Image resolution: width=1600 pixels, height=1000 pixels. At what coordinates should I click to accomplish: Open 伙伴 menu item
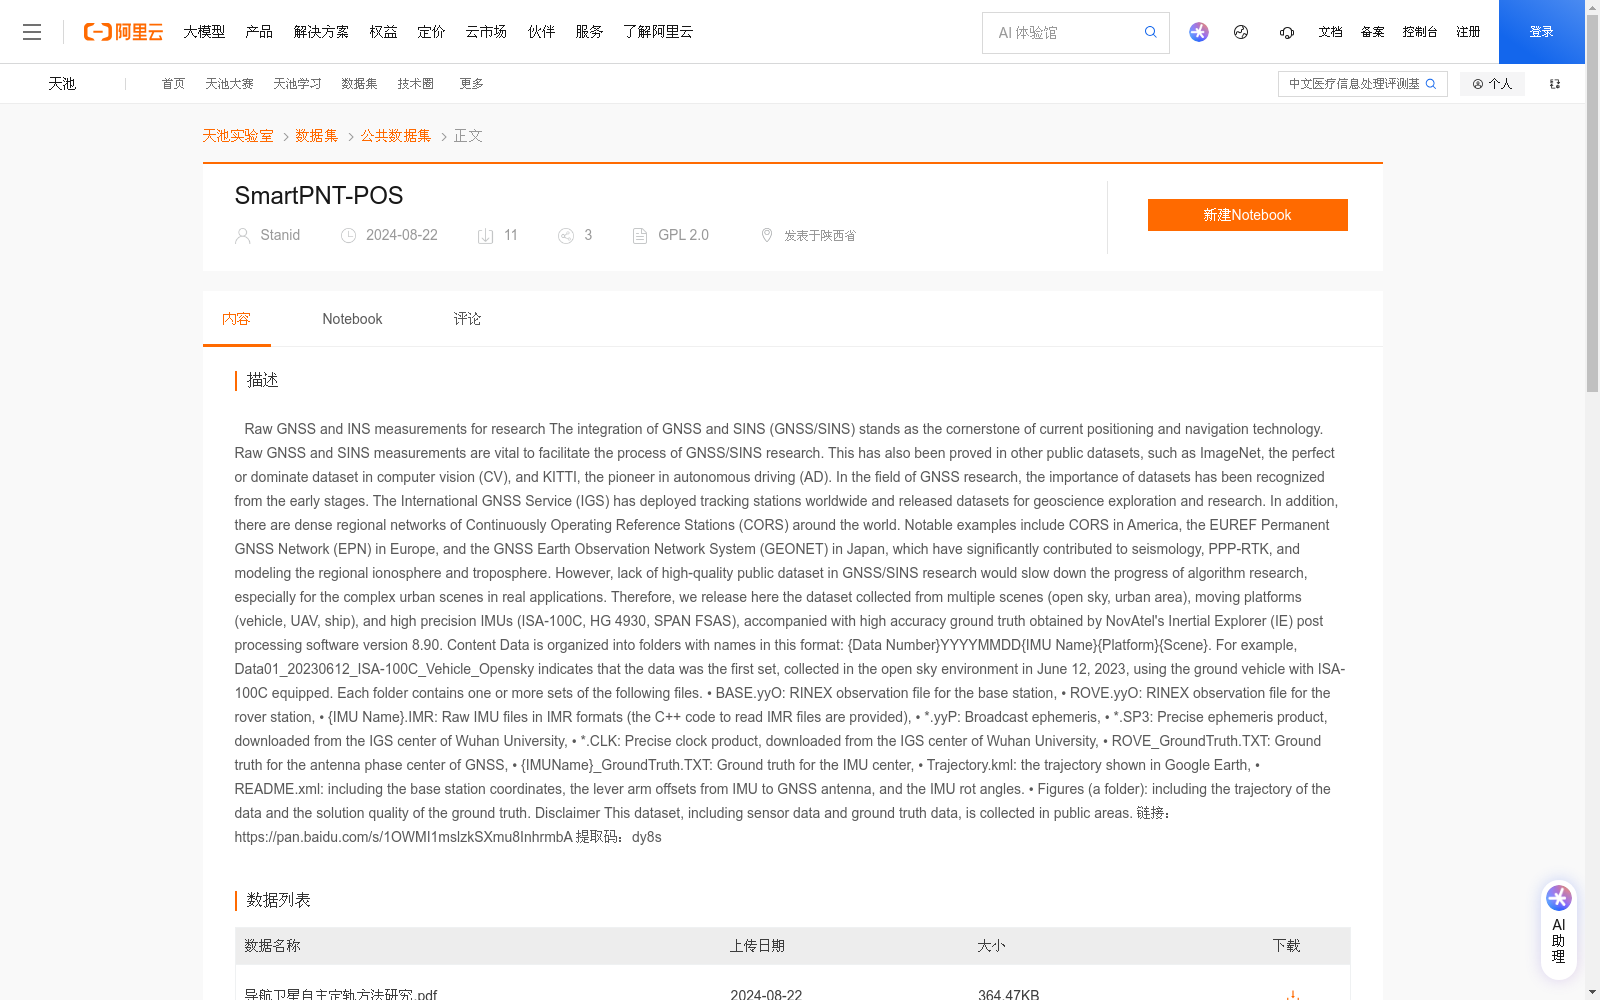click(541, 32)
